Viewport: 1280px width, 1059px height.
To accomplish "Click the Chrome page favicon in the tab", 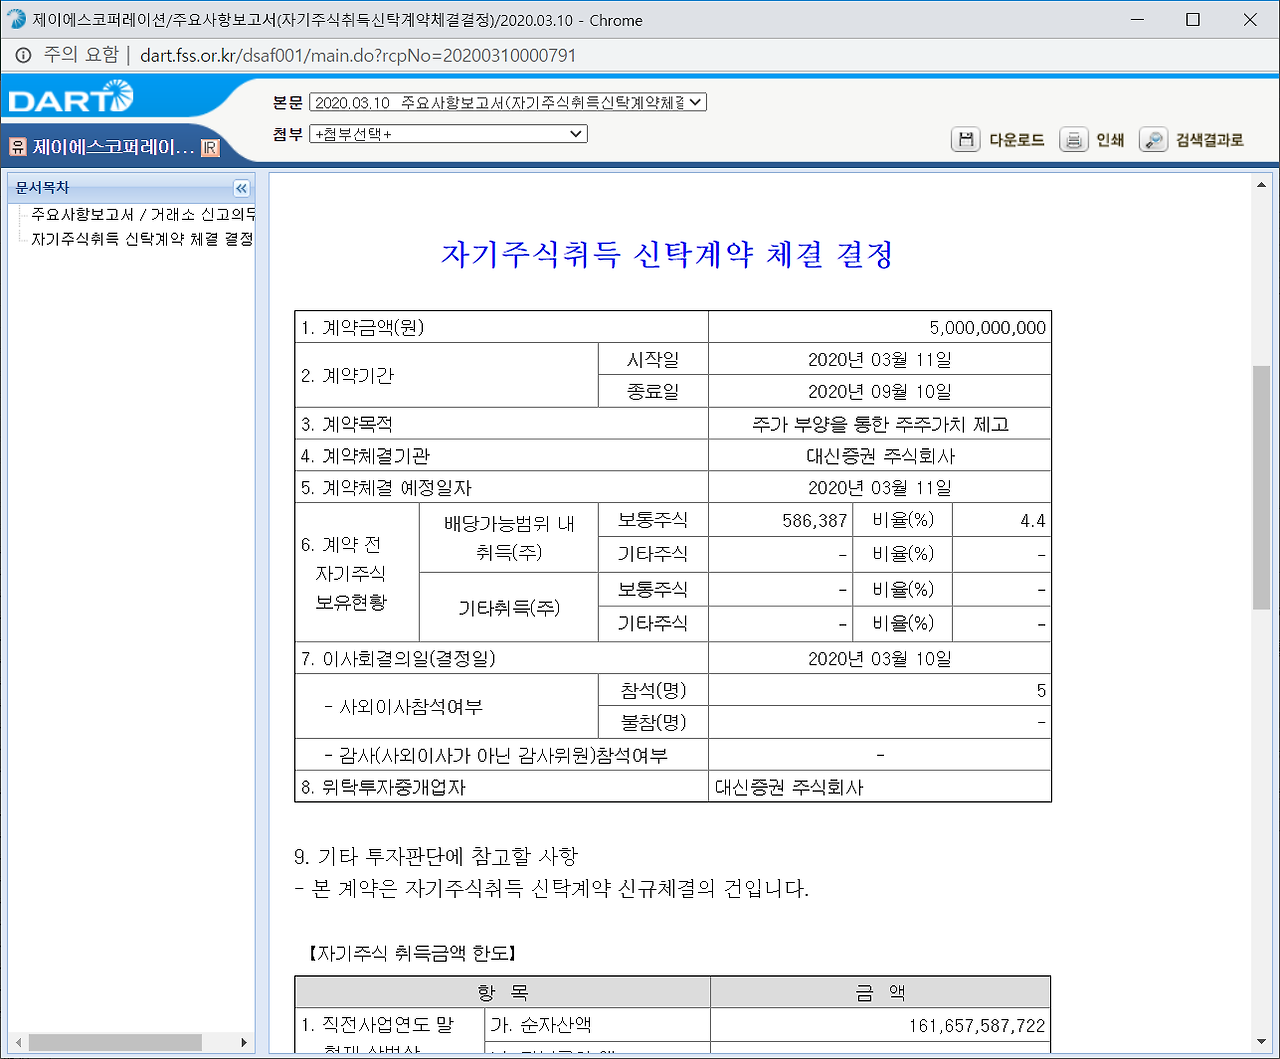I will [16, 19].
